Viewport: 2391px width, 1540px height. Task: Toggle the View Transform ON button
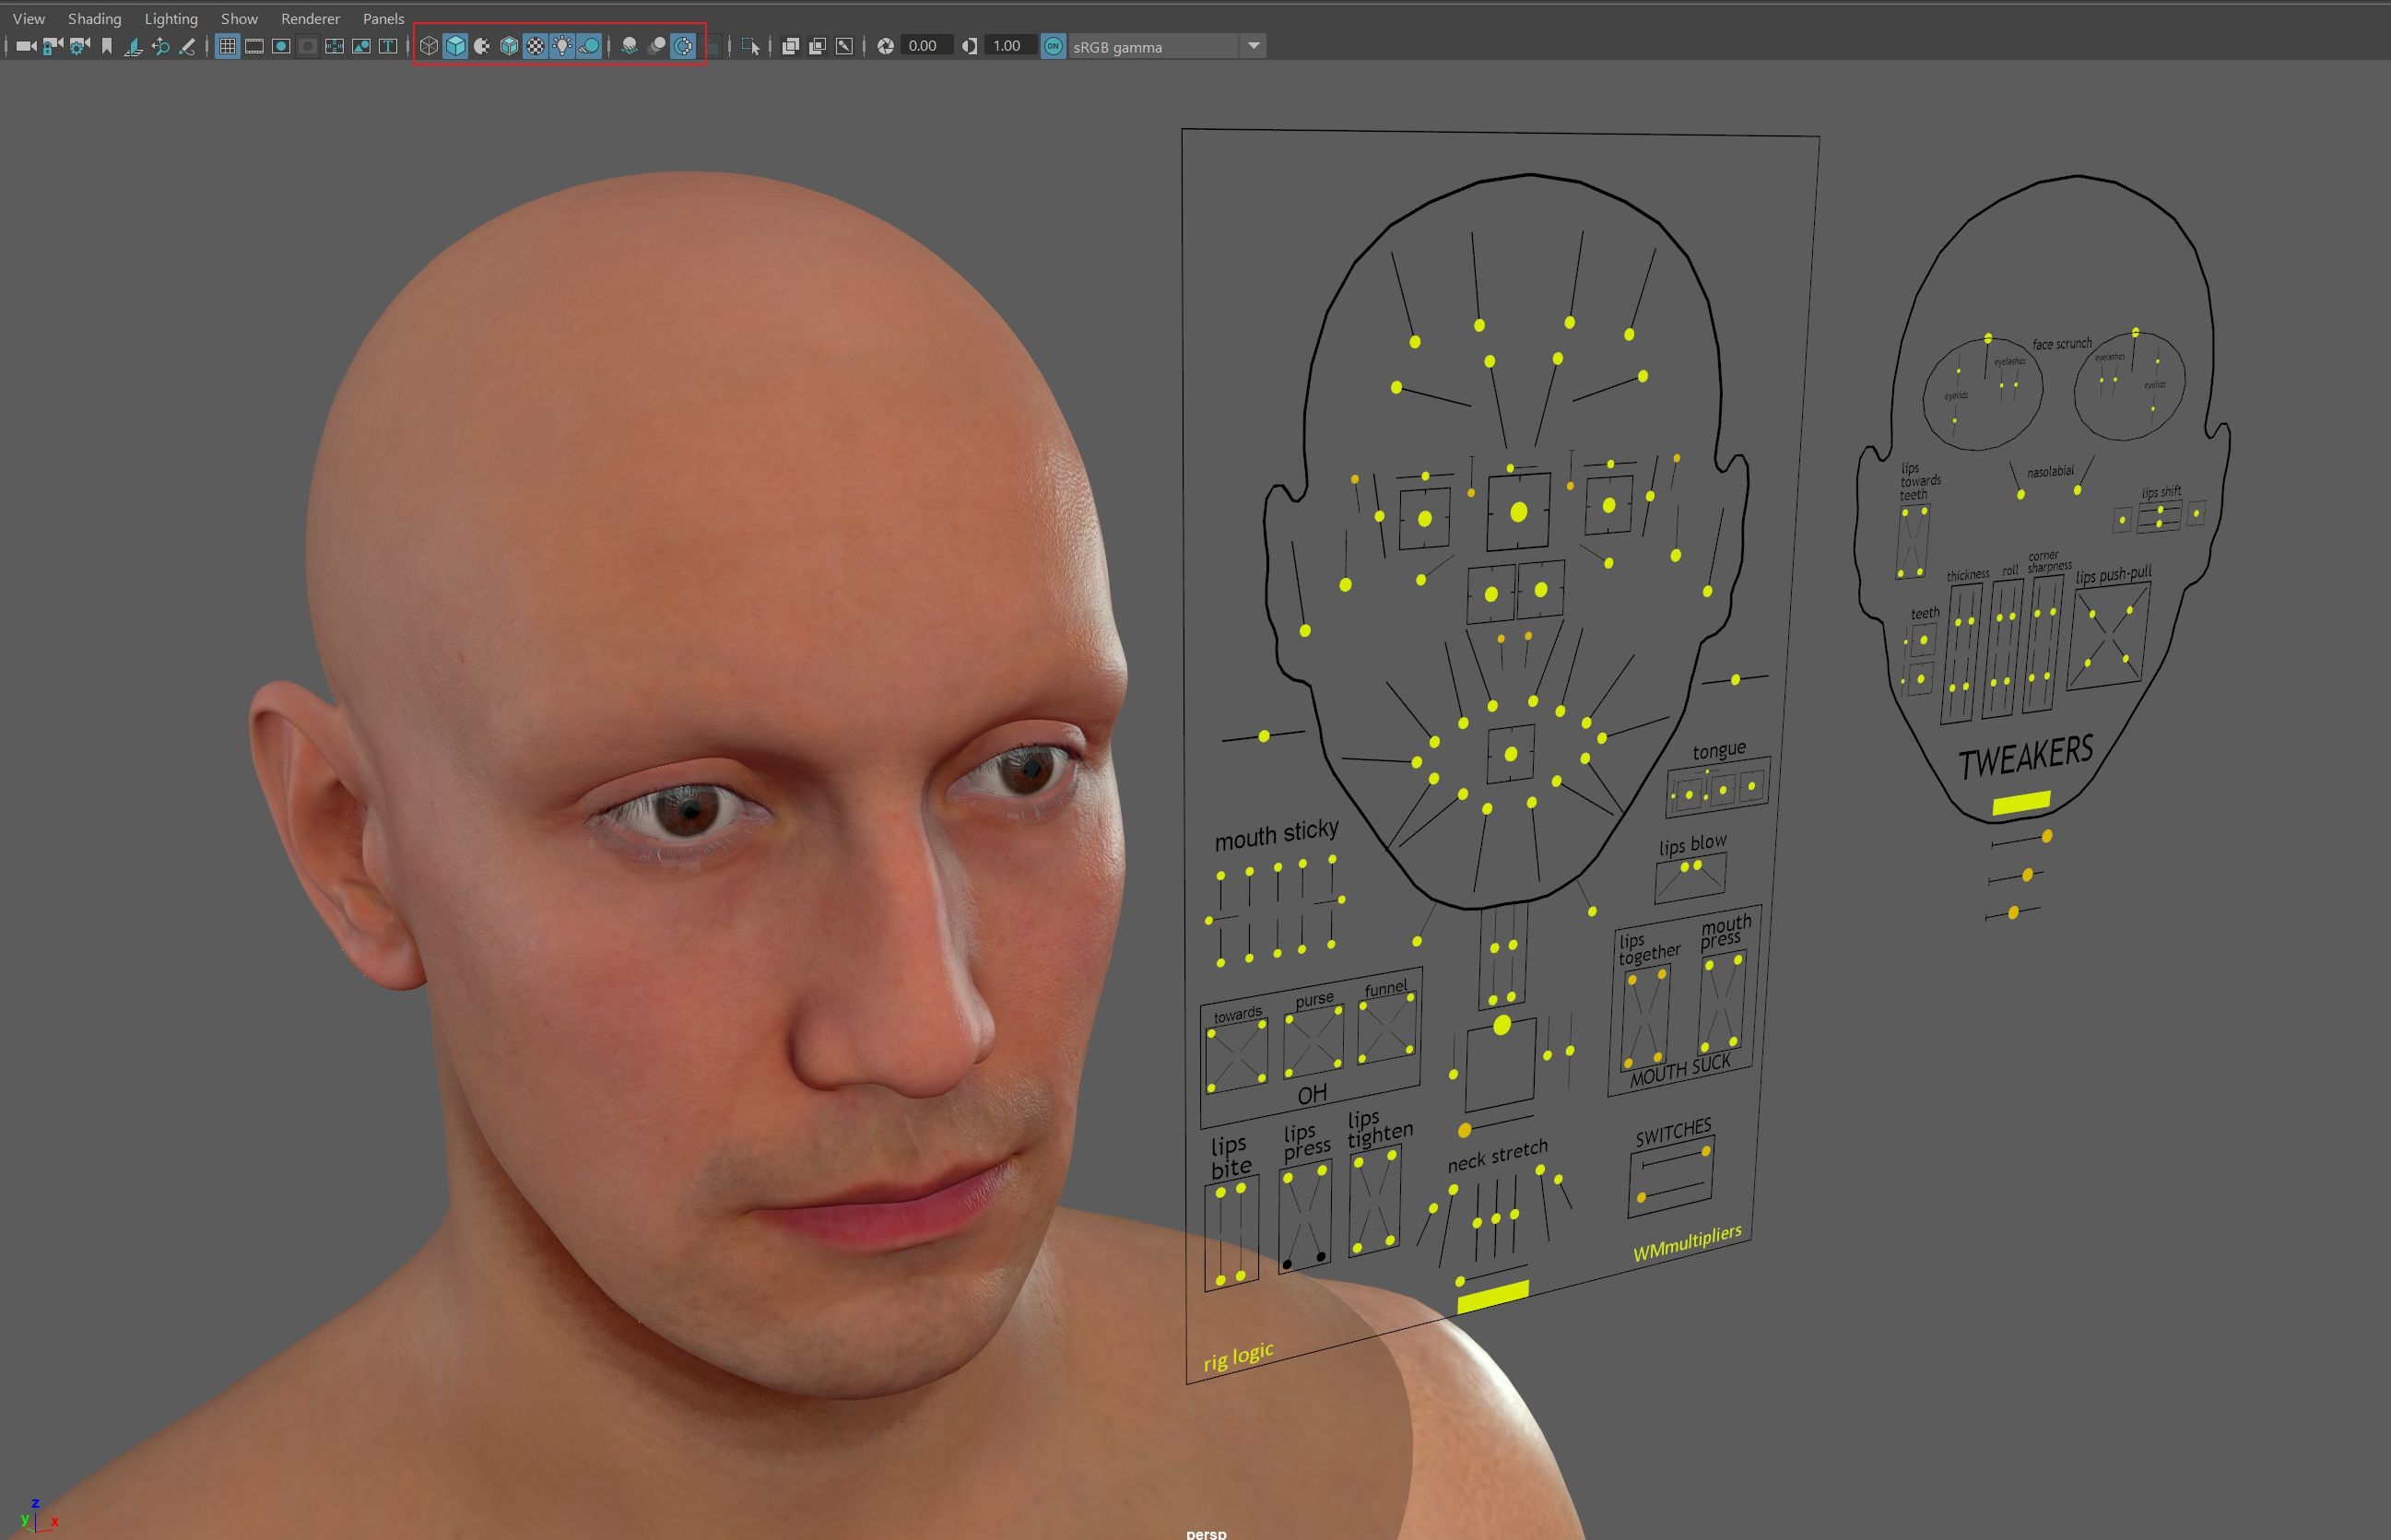tap(1053, 46)
